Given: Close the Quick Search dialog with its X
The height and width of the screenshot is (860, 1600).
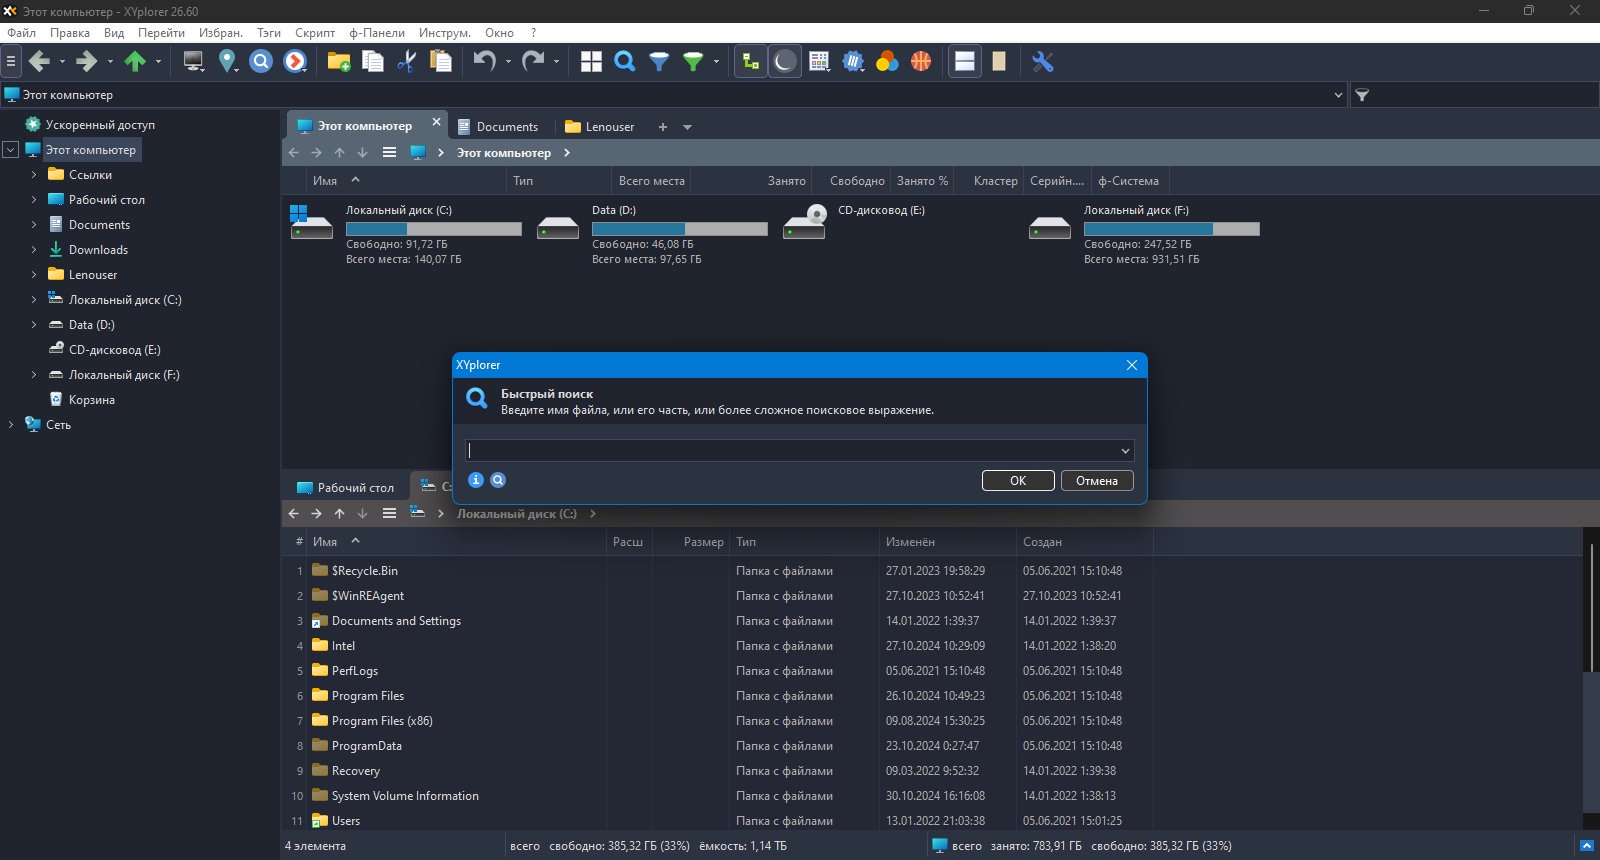Looking at the screenshot, I should pyautogui.click(x=1132, y=365).
